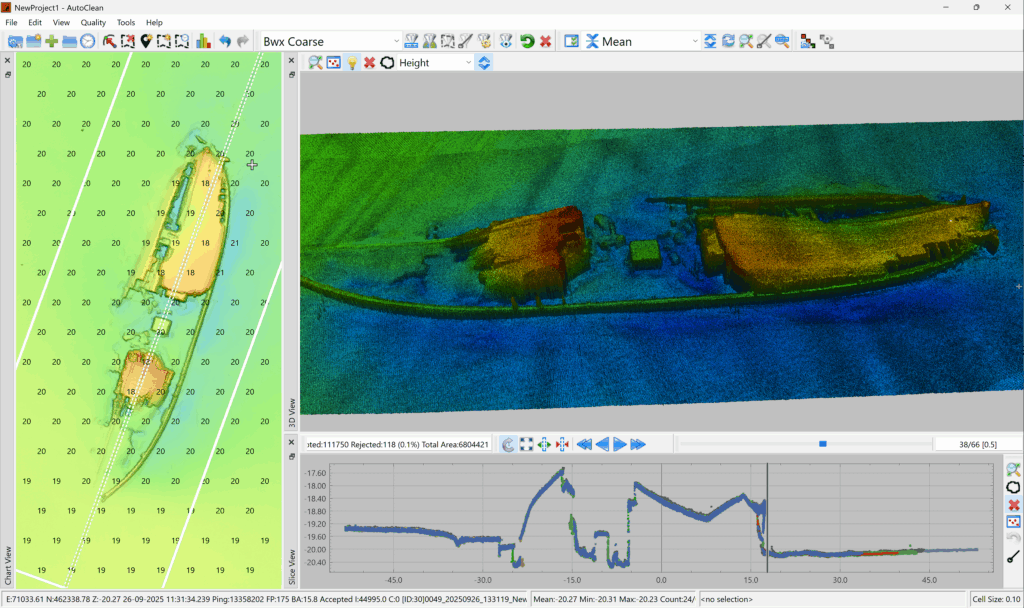Step to next slice with right arrow
The height and width of the screenshot is (608, 1024).
tap(620, 444)
